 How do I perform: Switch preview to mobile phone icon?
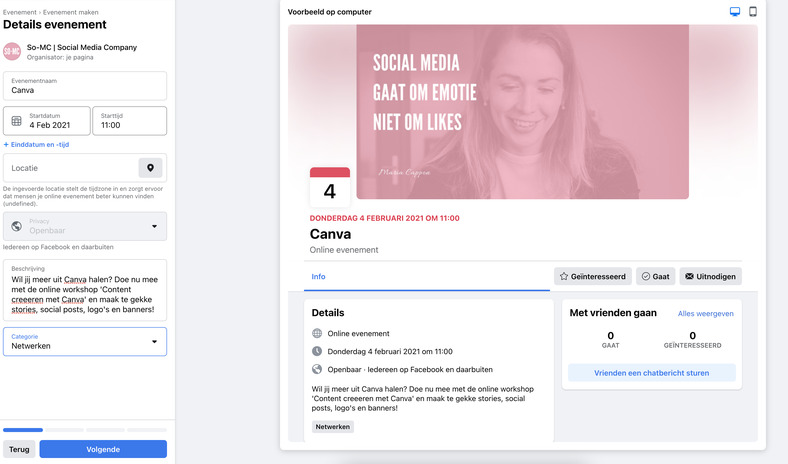(x=753, y=12)
